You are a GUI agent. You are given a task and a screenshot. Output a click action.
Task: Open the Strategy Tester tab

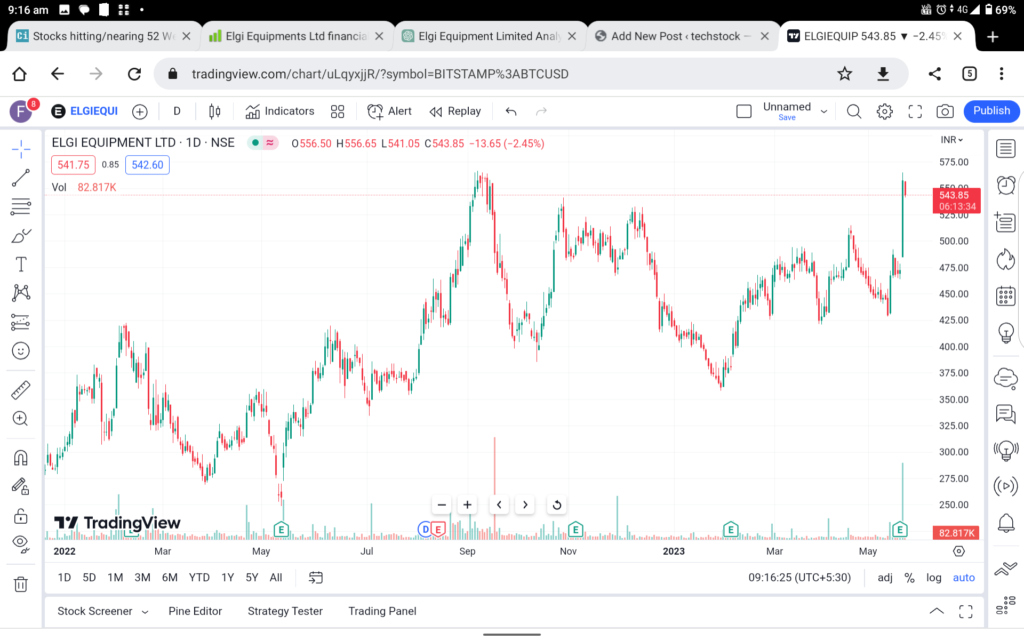[285, 611]
